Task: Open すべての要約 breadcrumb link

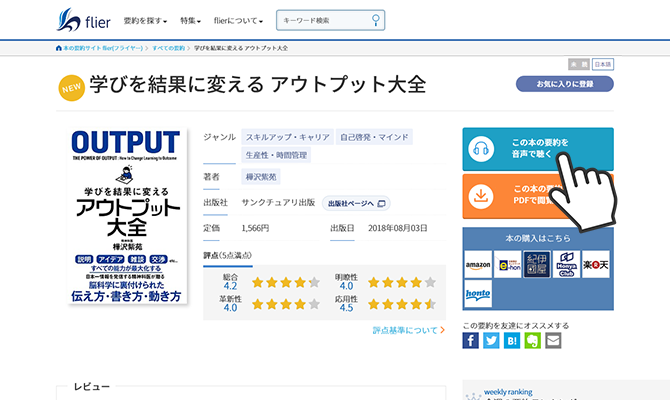Action: tap(168, 48)
